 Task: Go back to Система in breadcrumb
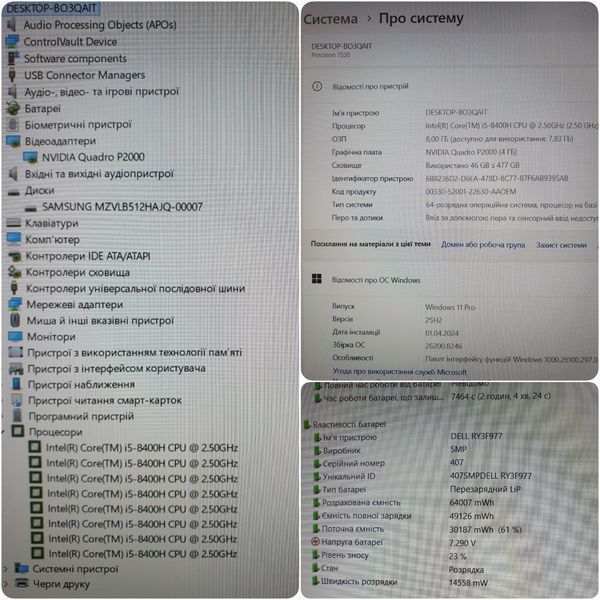[331, 19]
